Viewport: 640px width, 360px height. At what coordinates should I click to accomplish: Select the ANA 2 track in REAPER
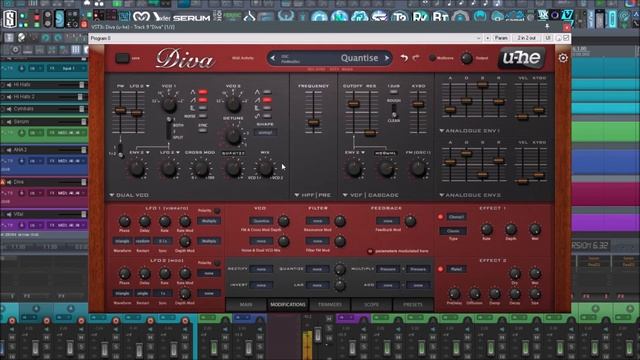20,150
